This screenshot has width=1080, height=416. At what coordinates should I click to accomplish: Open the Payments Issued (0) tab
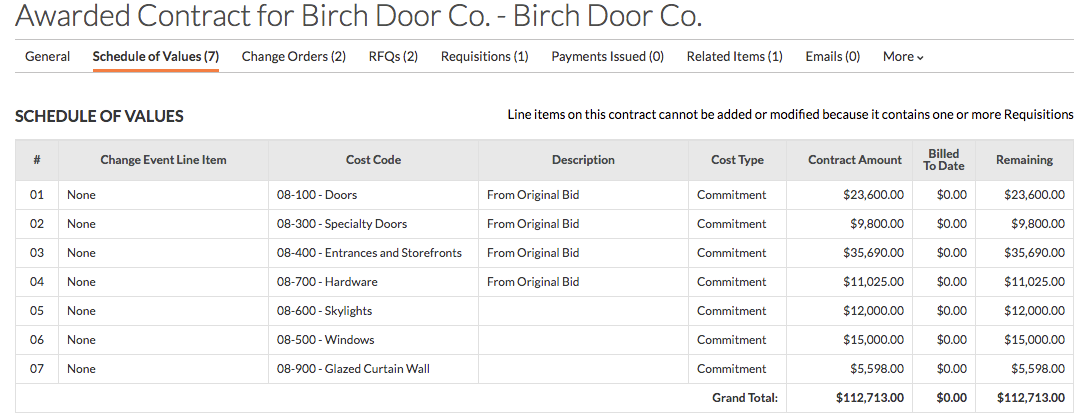coord(608,56)
